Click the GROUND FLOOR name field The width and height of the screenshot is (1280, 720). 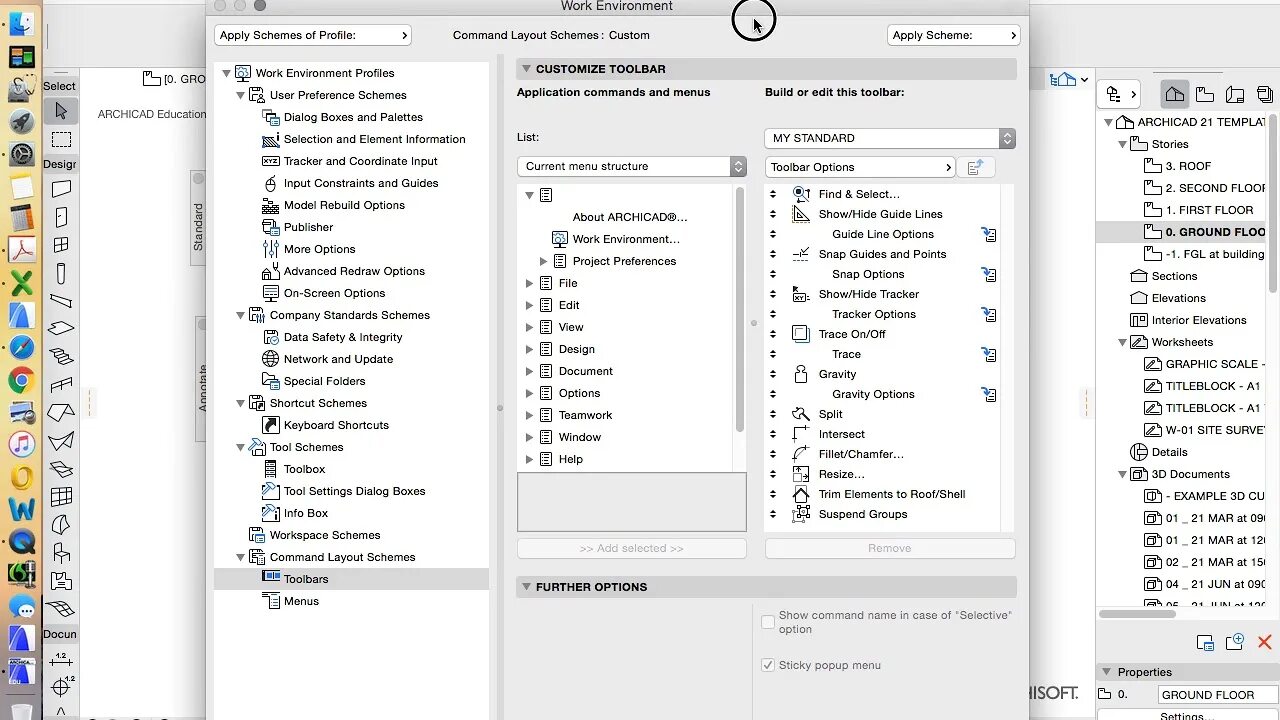click(1219, 695)
